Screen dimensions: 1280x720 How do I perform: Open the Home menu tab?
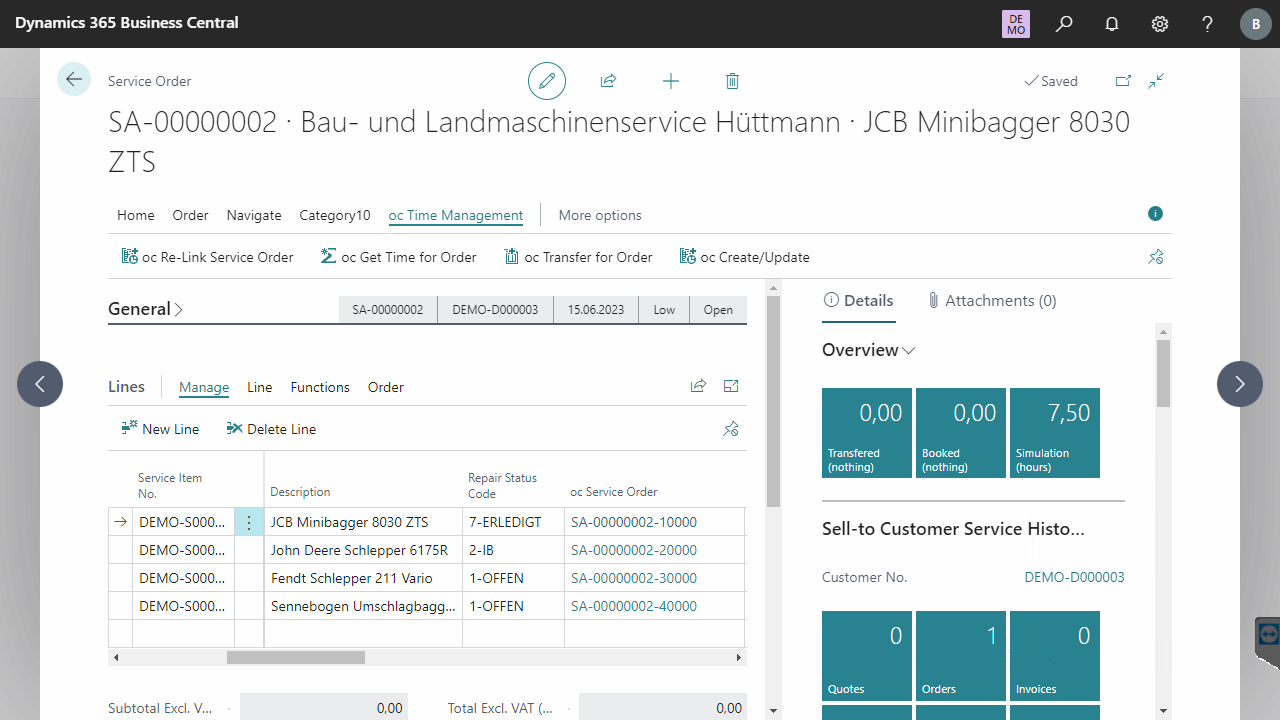click(x=136, y=215)
